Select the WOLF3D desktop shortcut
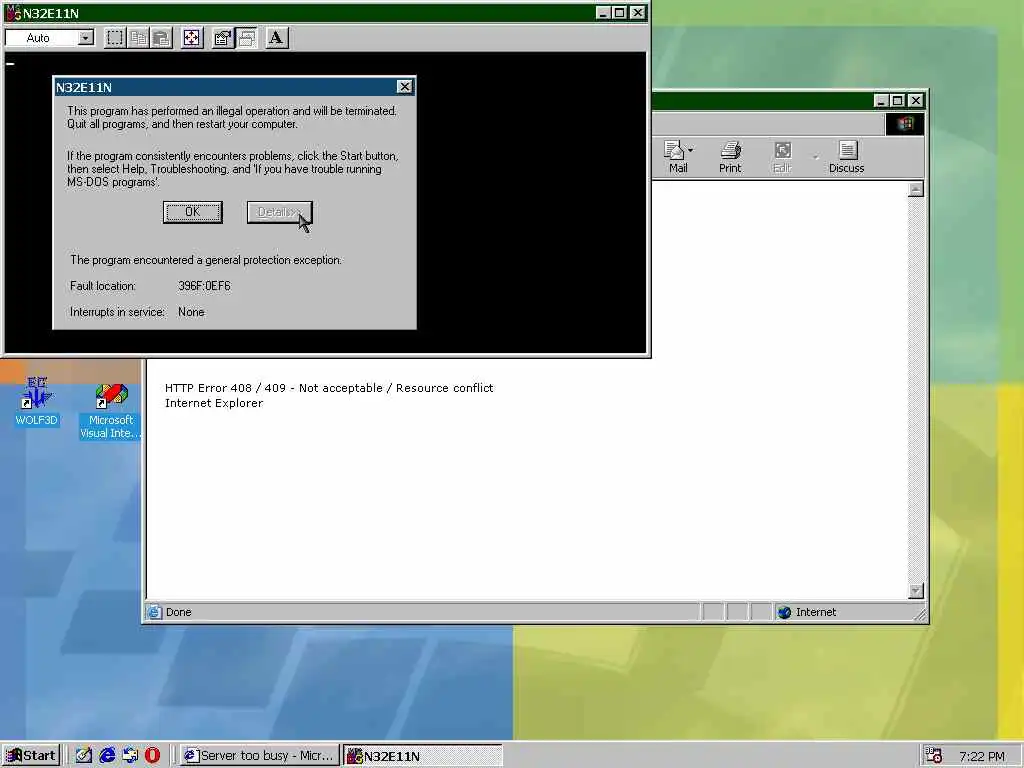 pyautogui.click(x=37, y=402)
